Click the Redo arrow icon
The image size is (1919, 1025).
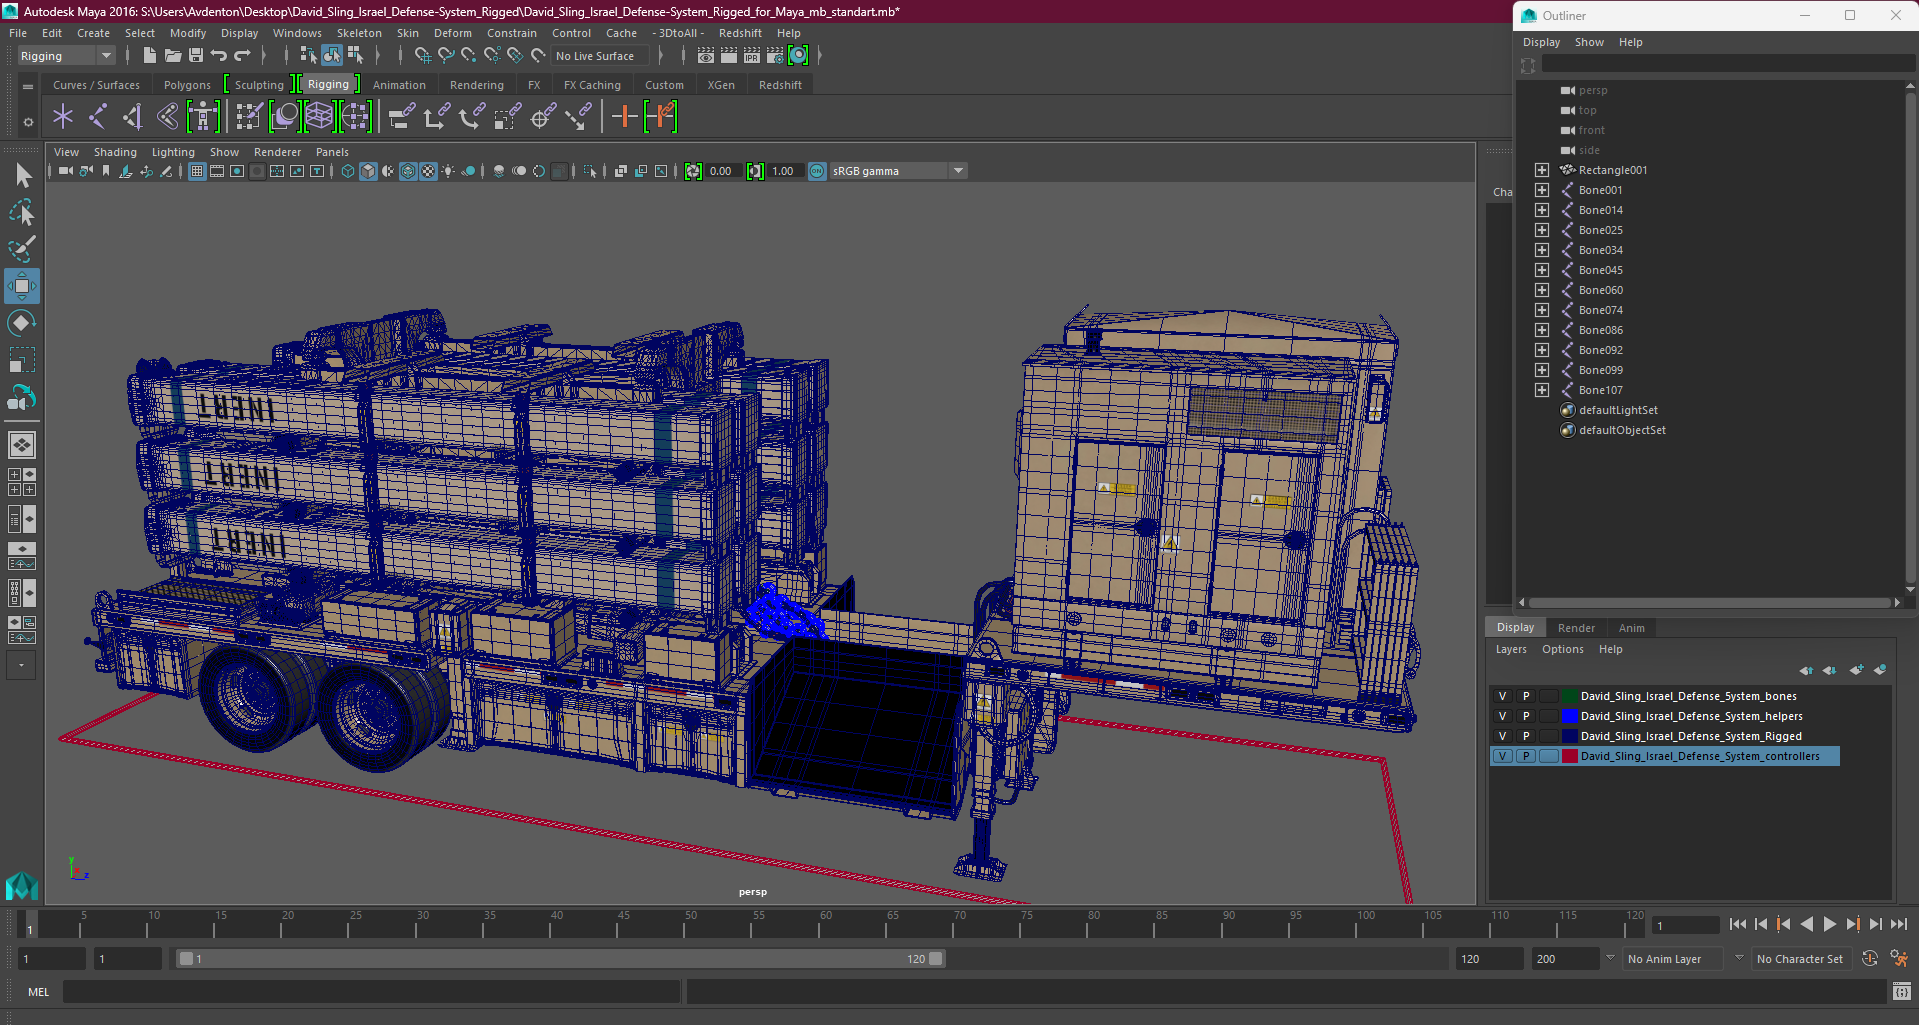tap(242, 56)
